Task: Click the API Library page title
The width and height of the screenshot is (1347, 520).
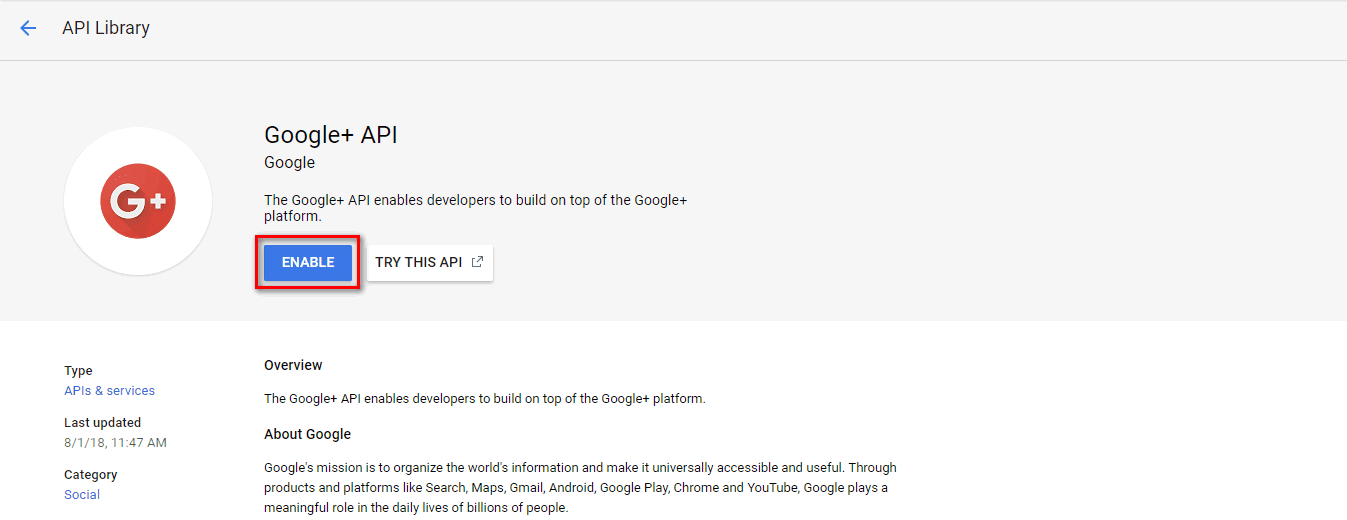Action: [106, 28]
